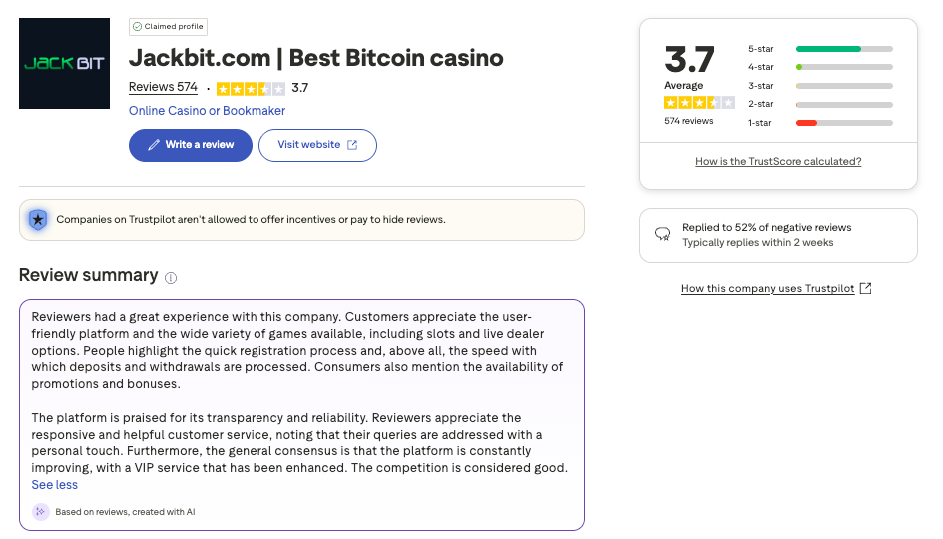
Task: Filter reviews by 5-star bar
Action: click(x=843, y=49)
